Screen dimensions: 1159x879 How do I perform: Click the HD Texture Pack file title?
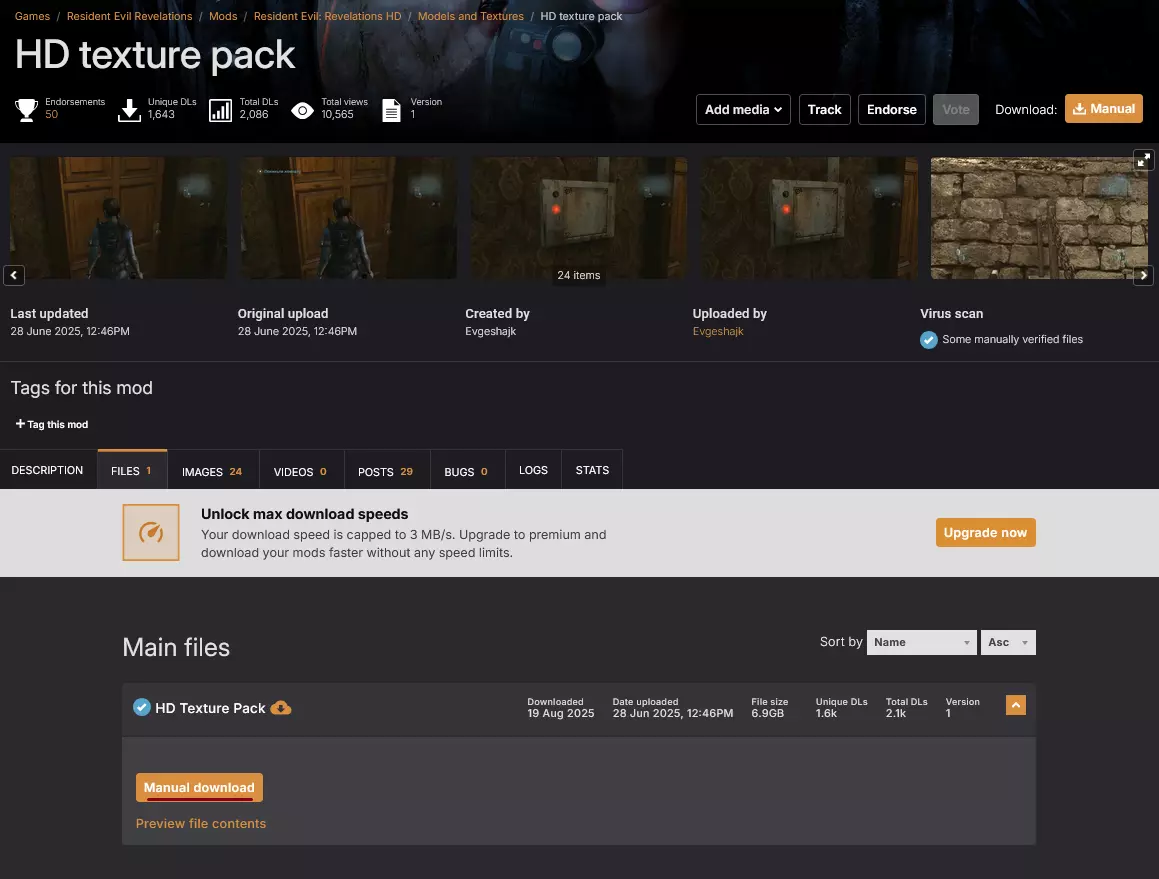(210, 708)
